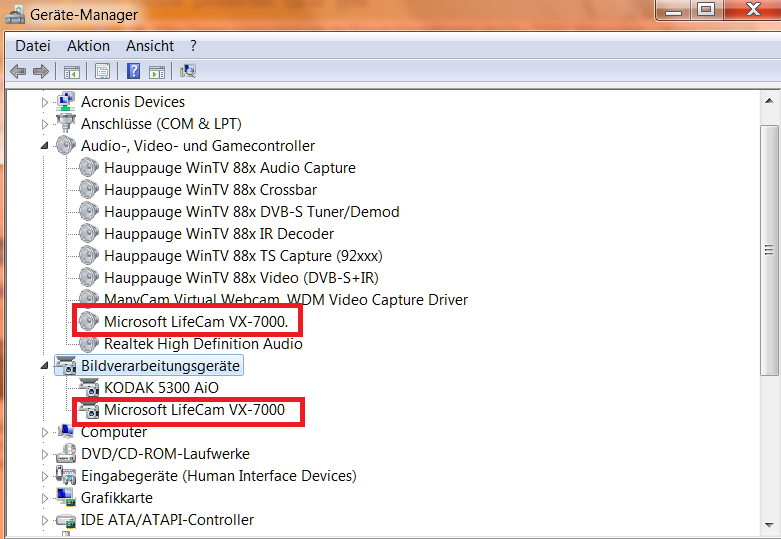Click the Eingabegeräte category icon
The width and height of the screenshot is (781, 539).
[66, 475]
